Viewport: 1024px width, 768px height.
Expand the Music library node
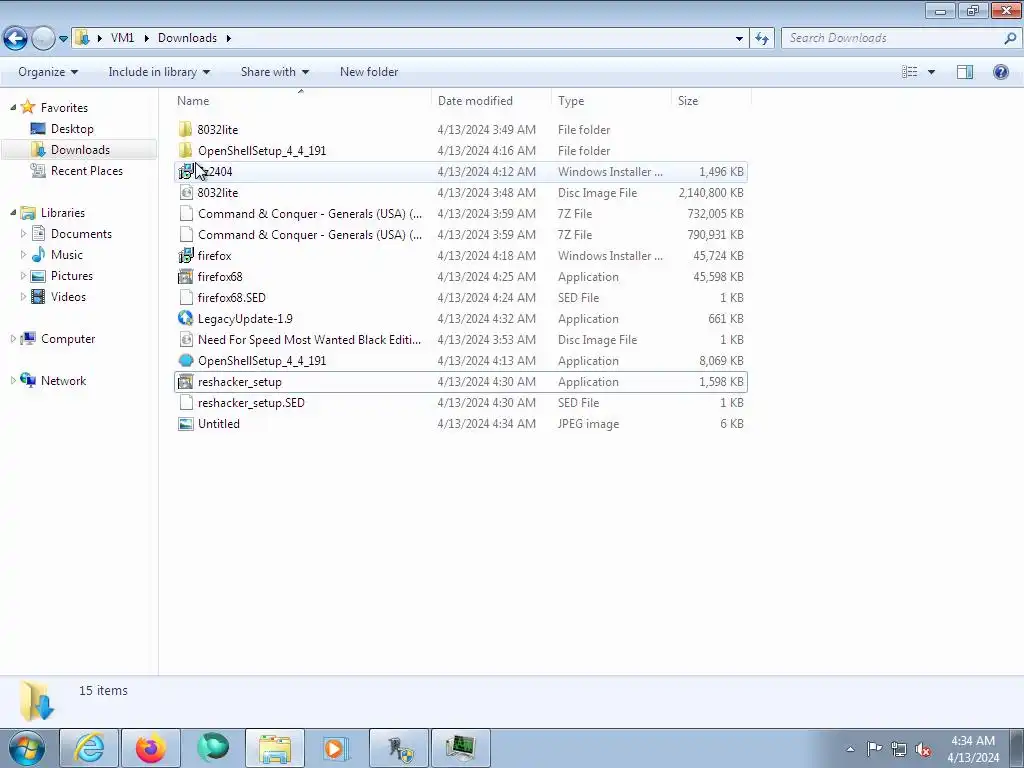[x=24, y=255]
